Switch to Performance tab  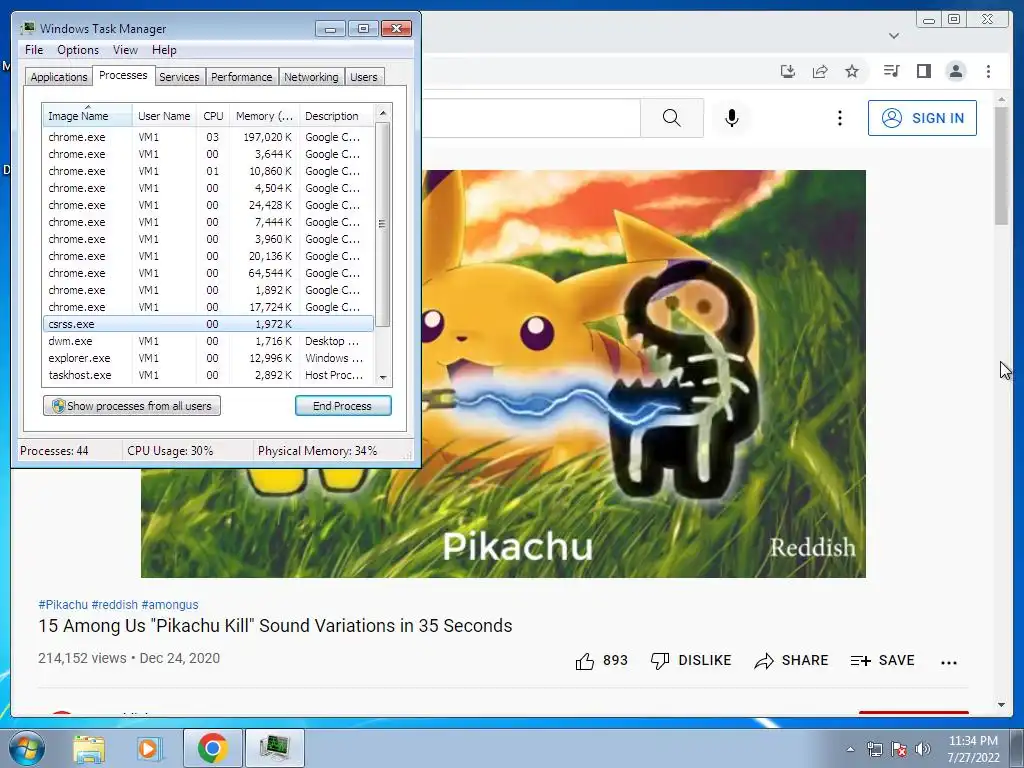click(242, 77)
